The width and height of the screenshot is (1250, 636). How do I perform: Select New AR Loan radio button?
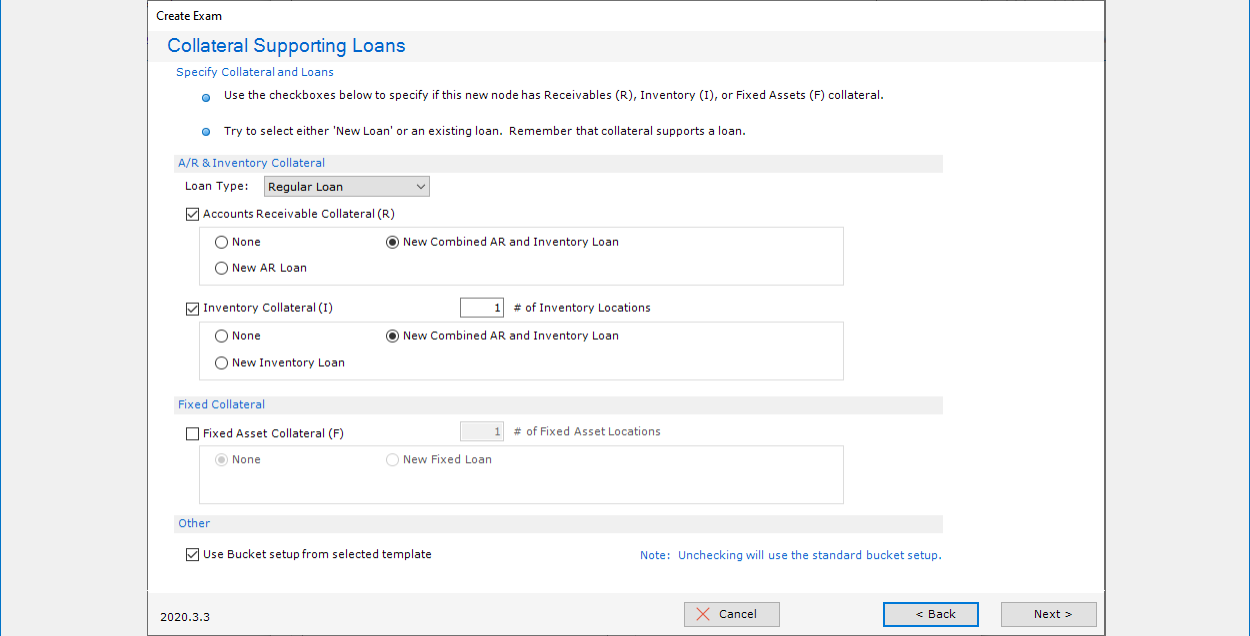[222, 268]
